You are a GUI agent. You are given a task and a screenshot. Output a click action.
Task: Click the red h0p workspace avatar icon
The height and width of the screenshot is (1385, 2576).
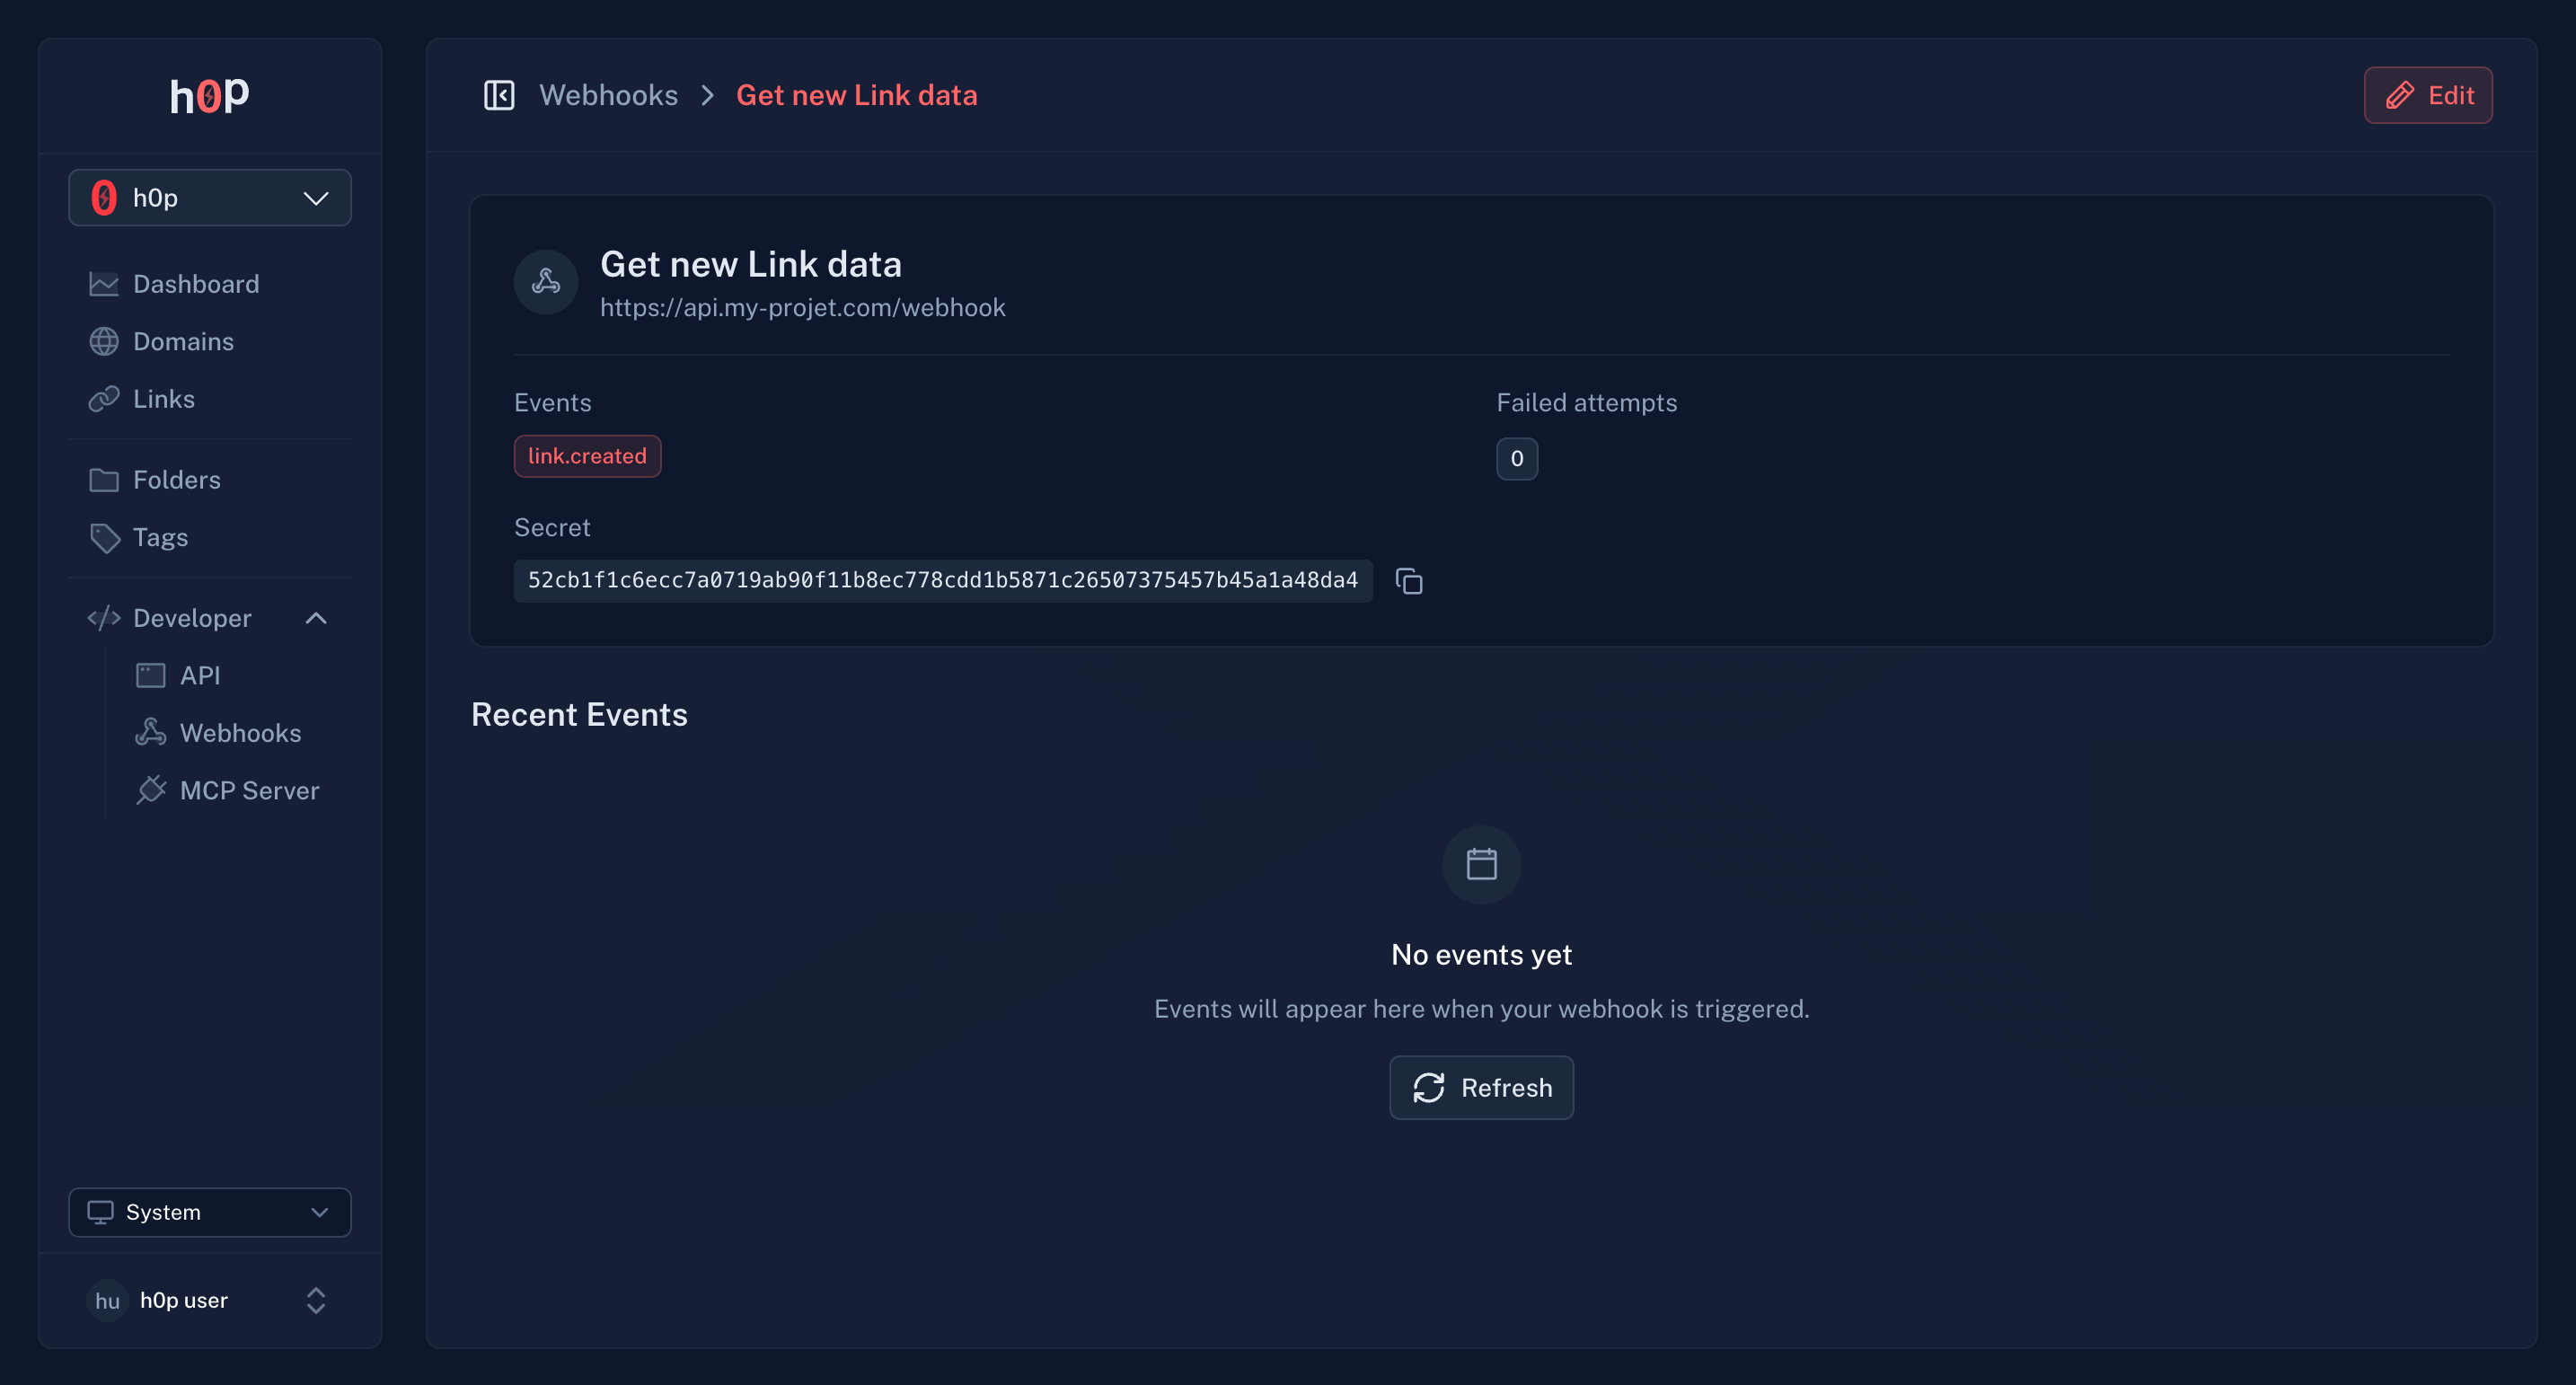click(x=104, y=198)
